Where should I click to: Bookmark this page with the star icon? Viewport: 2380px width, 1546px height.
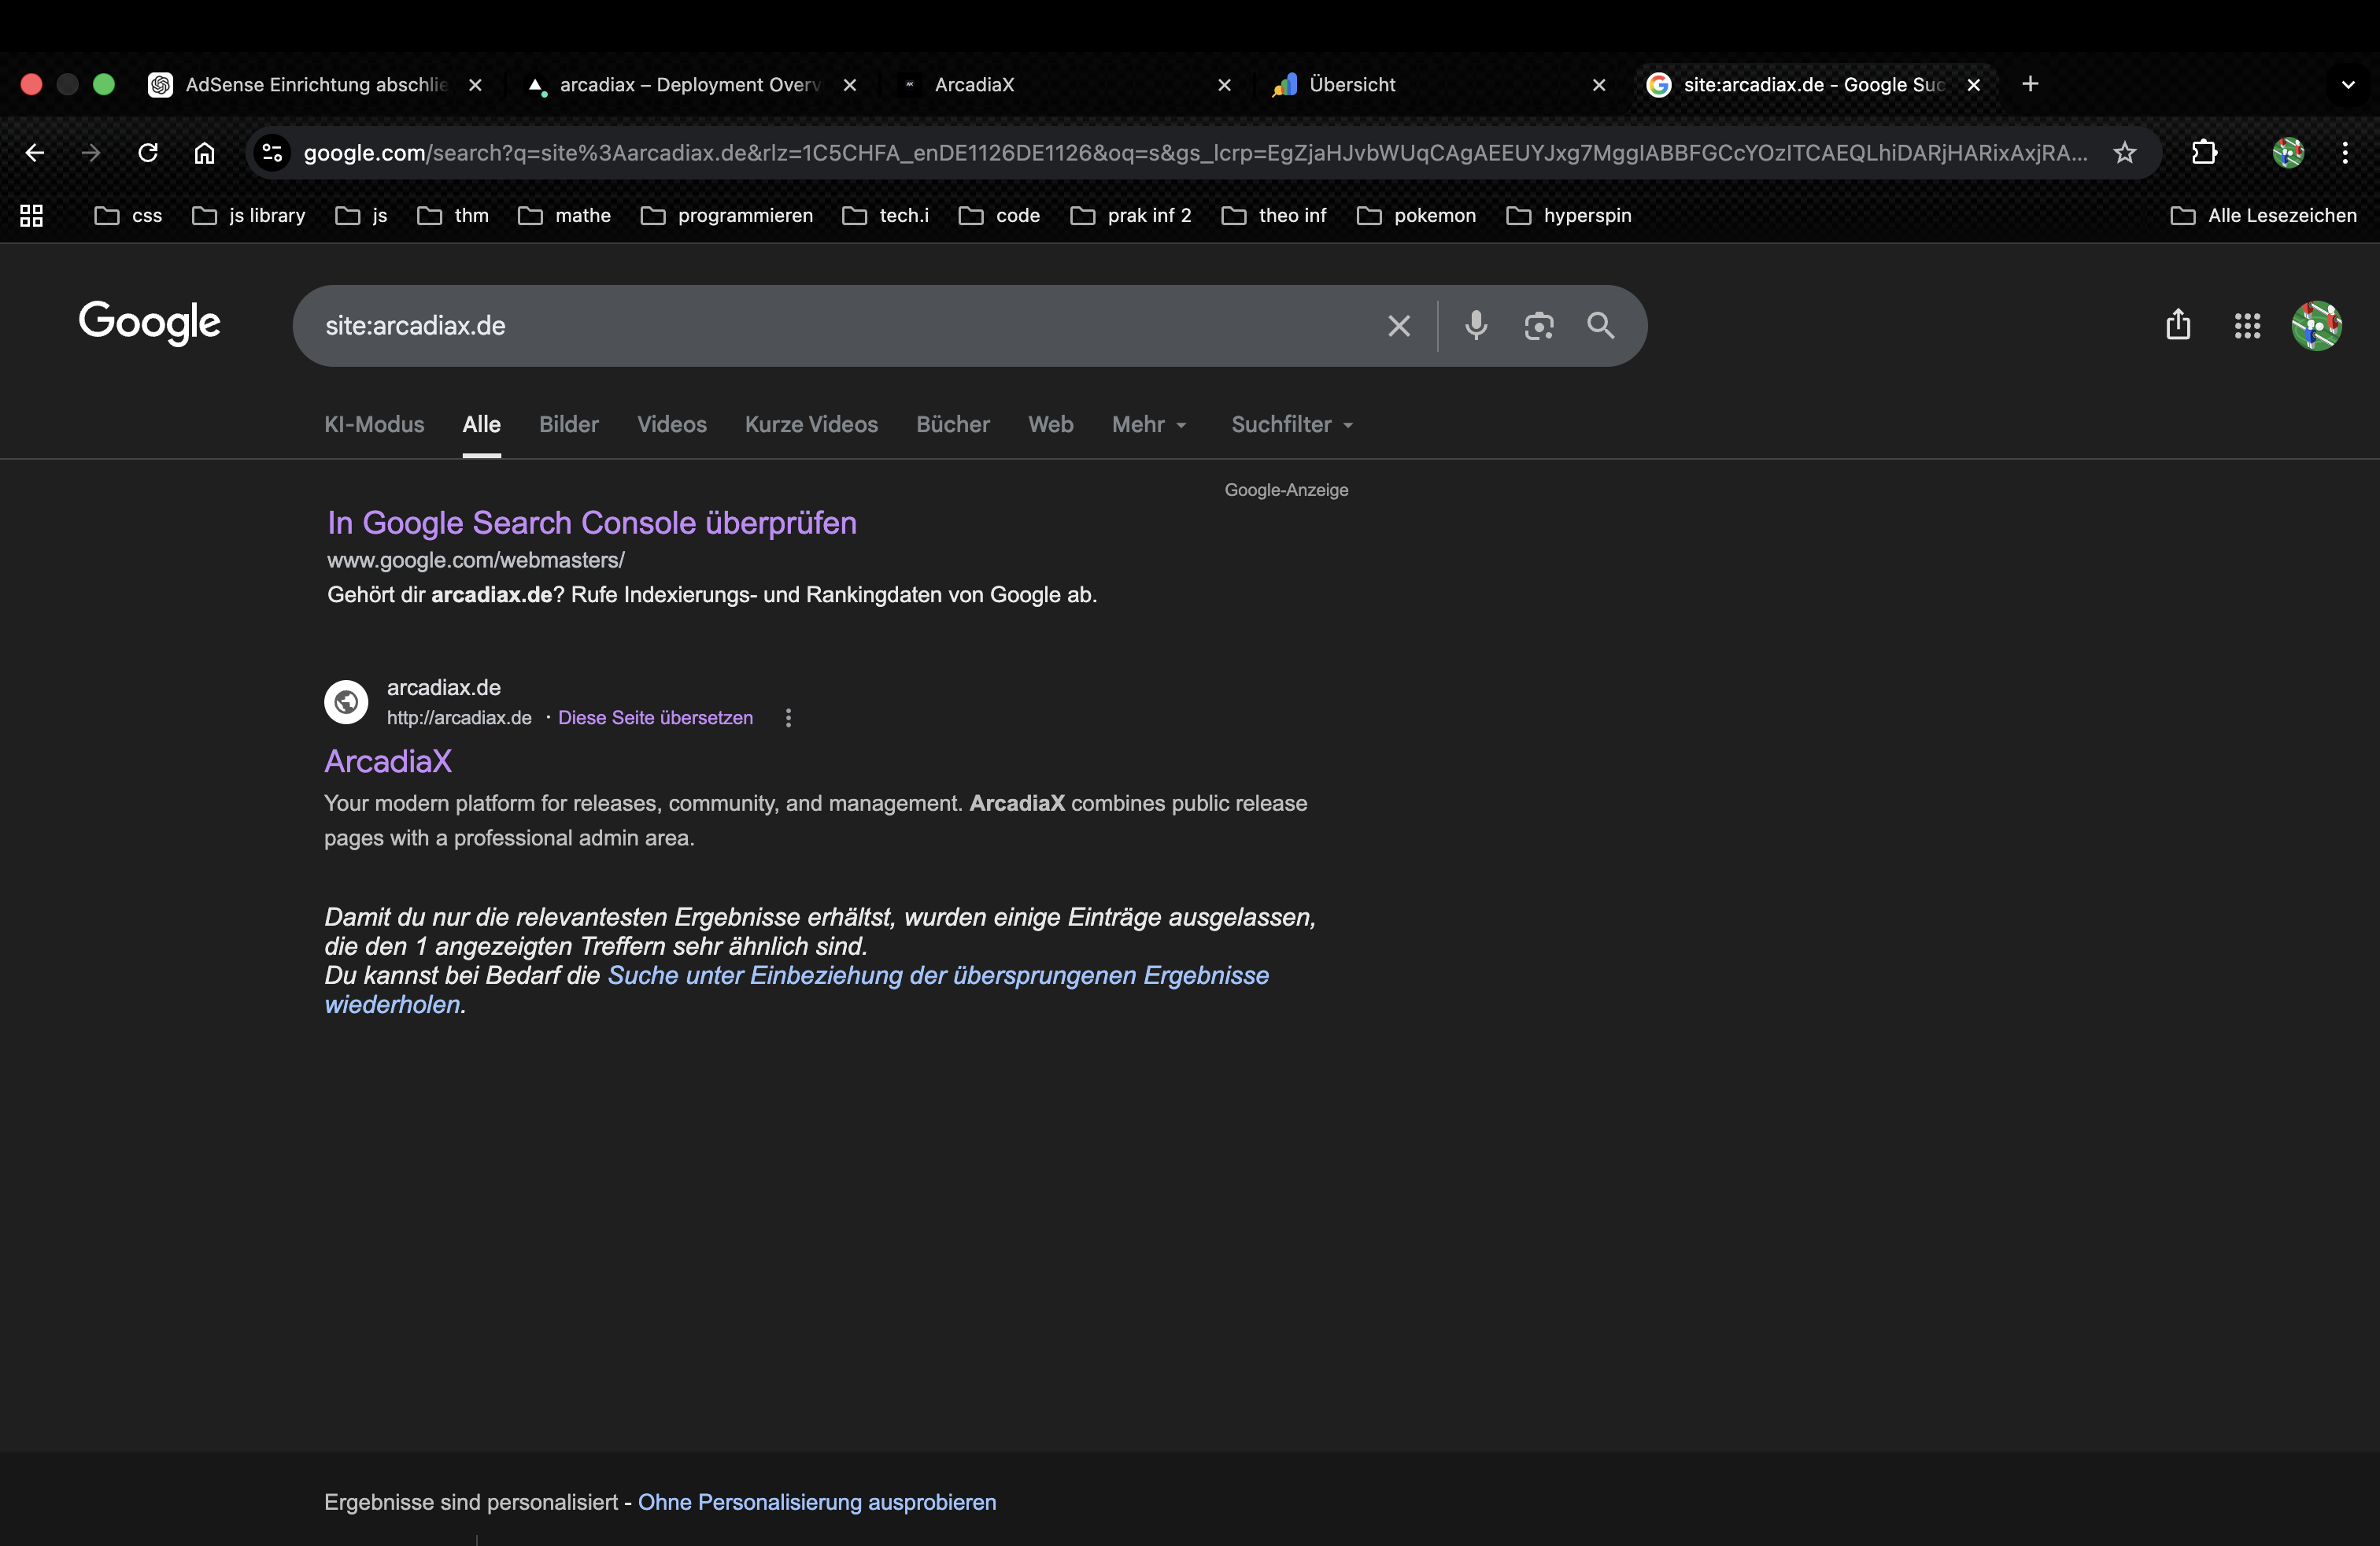tap(2124, 152)
